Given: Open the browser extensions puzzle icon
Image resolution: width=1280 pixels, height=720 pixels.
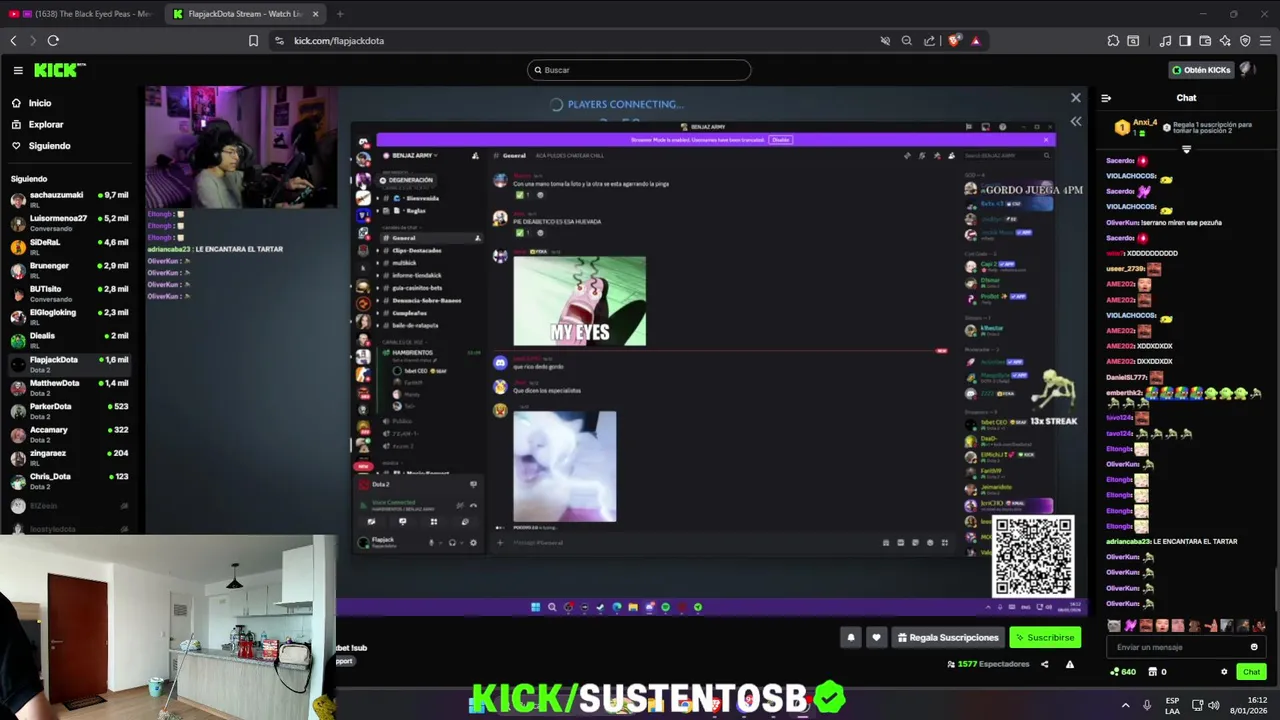Looking at the screenshot, I should tap(1113, 41).
